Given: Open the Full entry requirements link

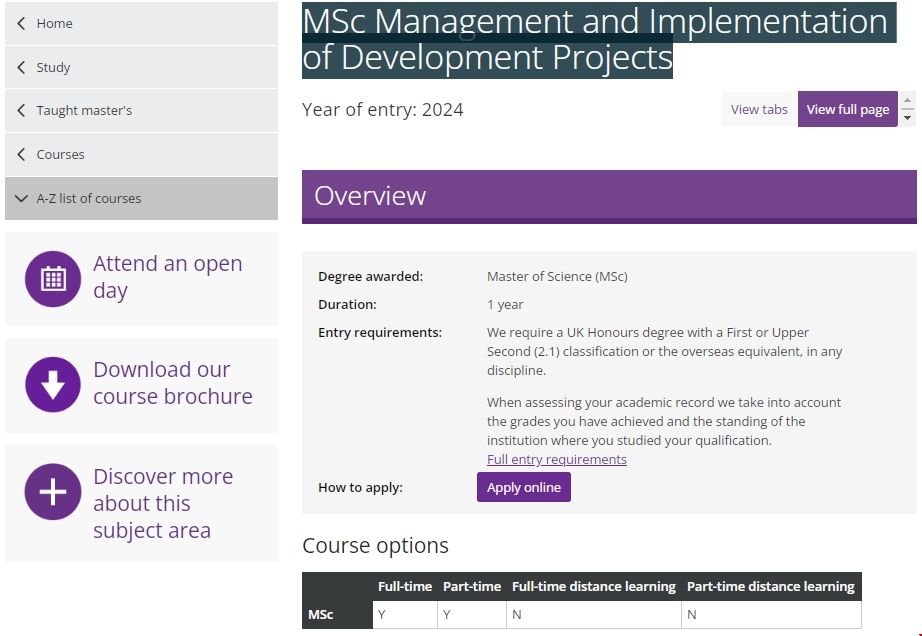Looking at the screenshot, I should coord(556,459).
